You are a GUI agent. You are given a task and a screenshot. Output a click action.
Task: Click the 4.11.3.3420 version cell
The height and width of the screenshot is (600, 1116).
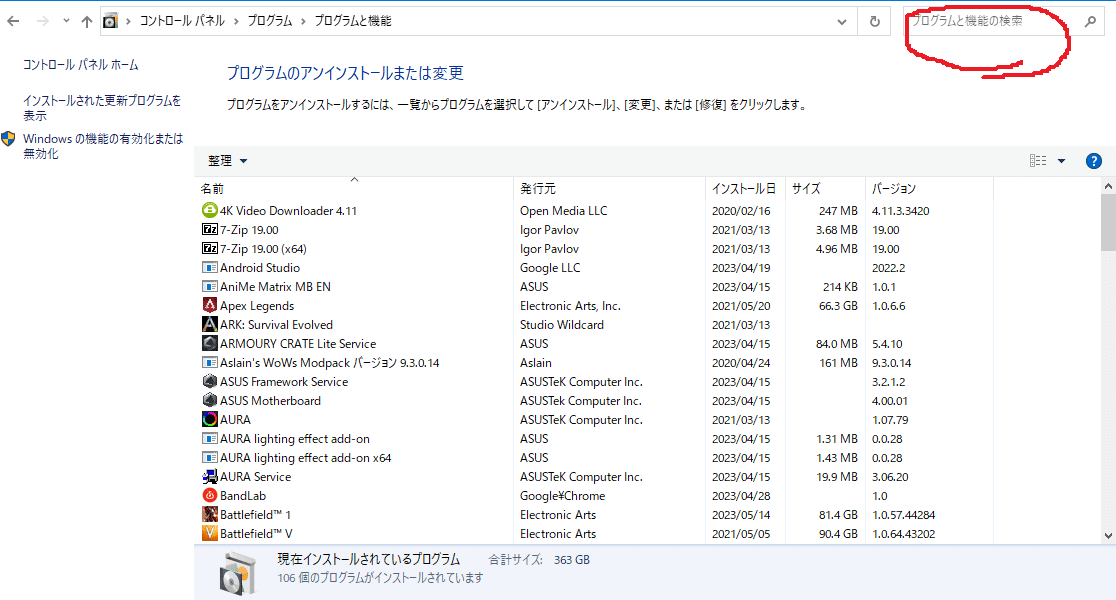coord(900,211)
